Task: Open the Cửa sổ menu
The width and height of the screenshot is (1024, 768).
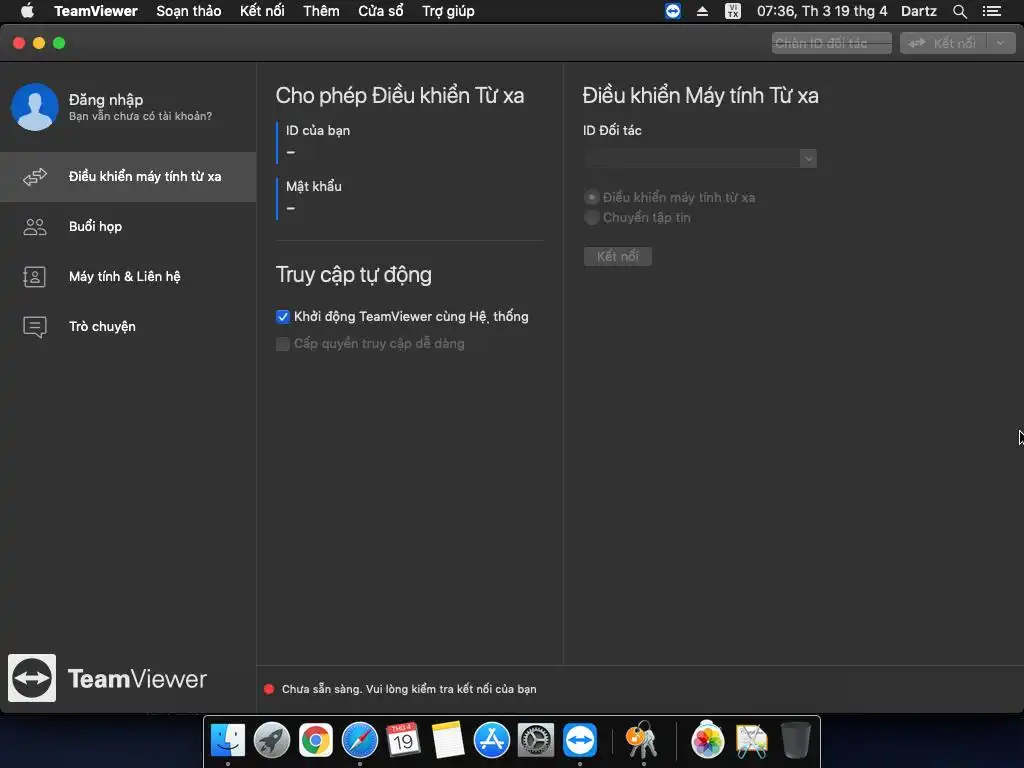Action: 381,11
